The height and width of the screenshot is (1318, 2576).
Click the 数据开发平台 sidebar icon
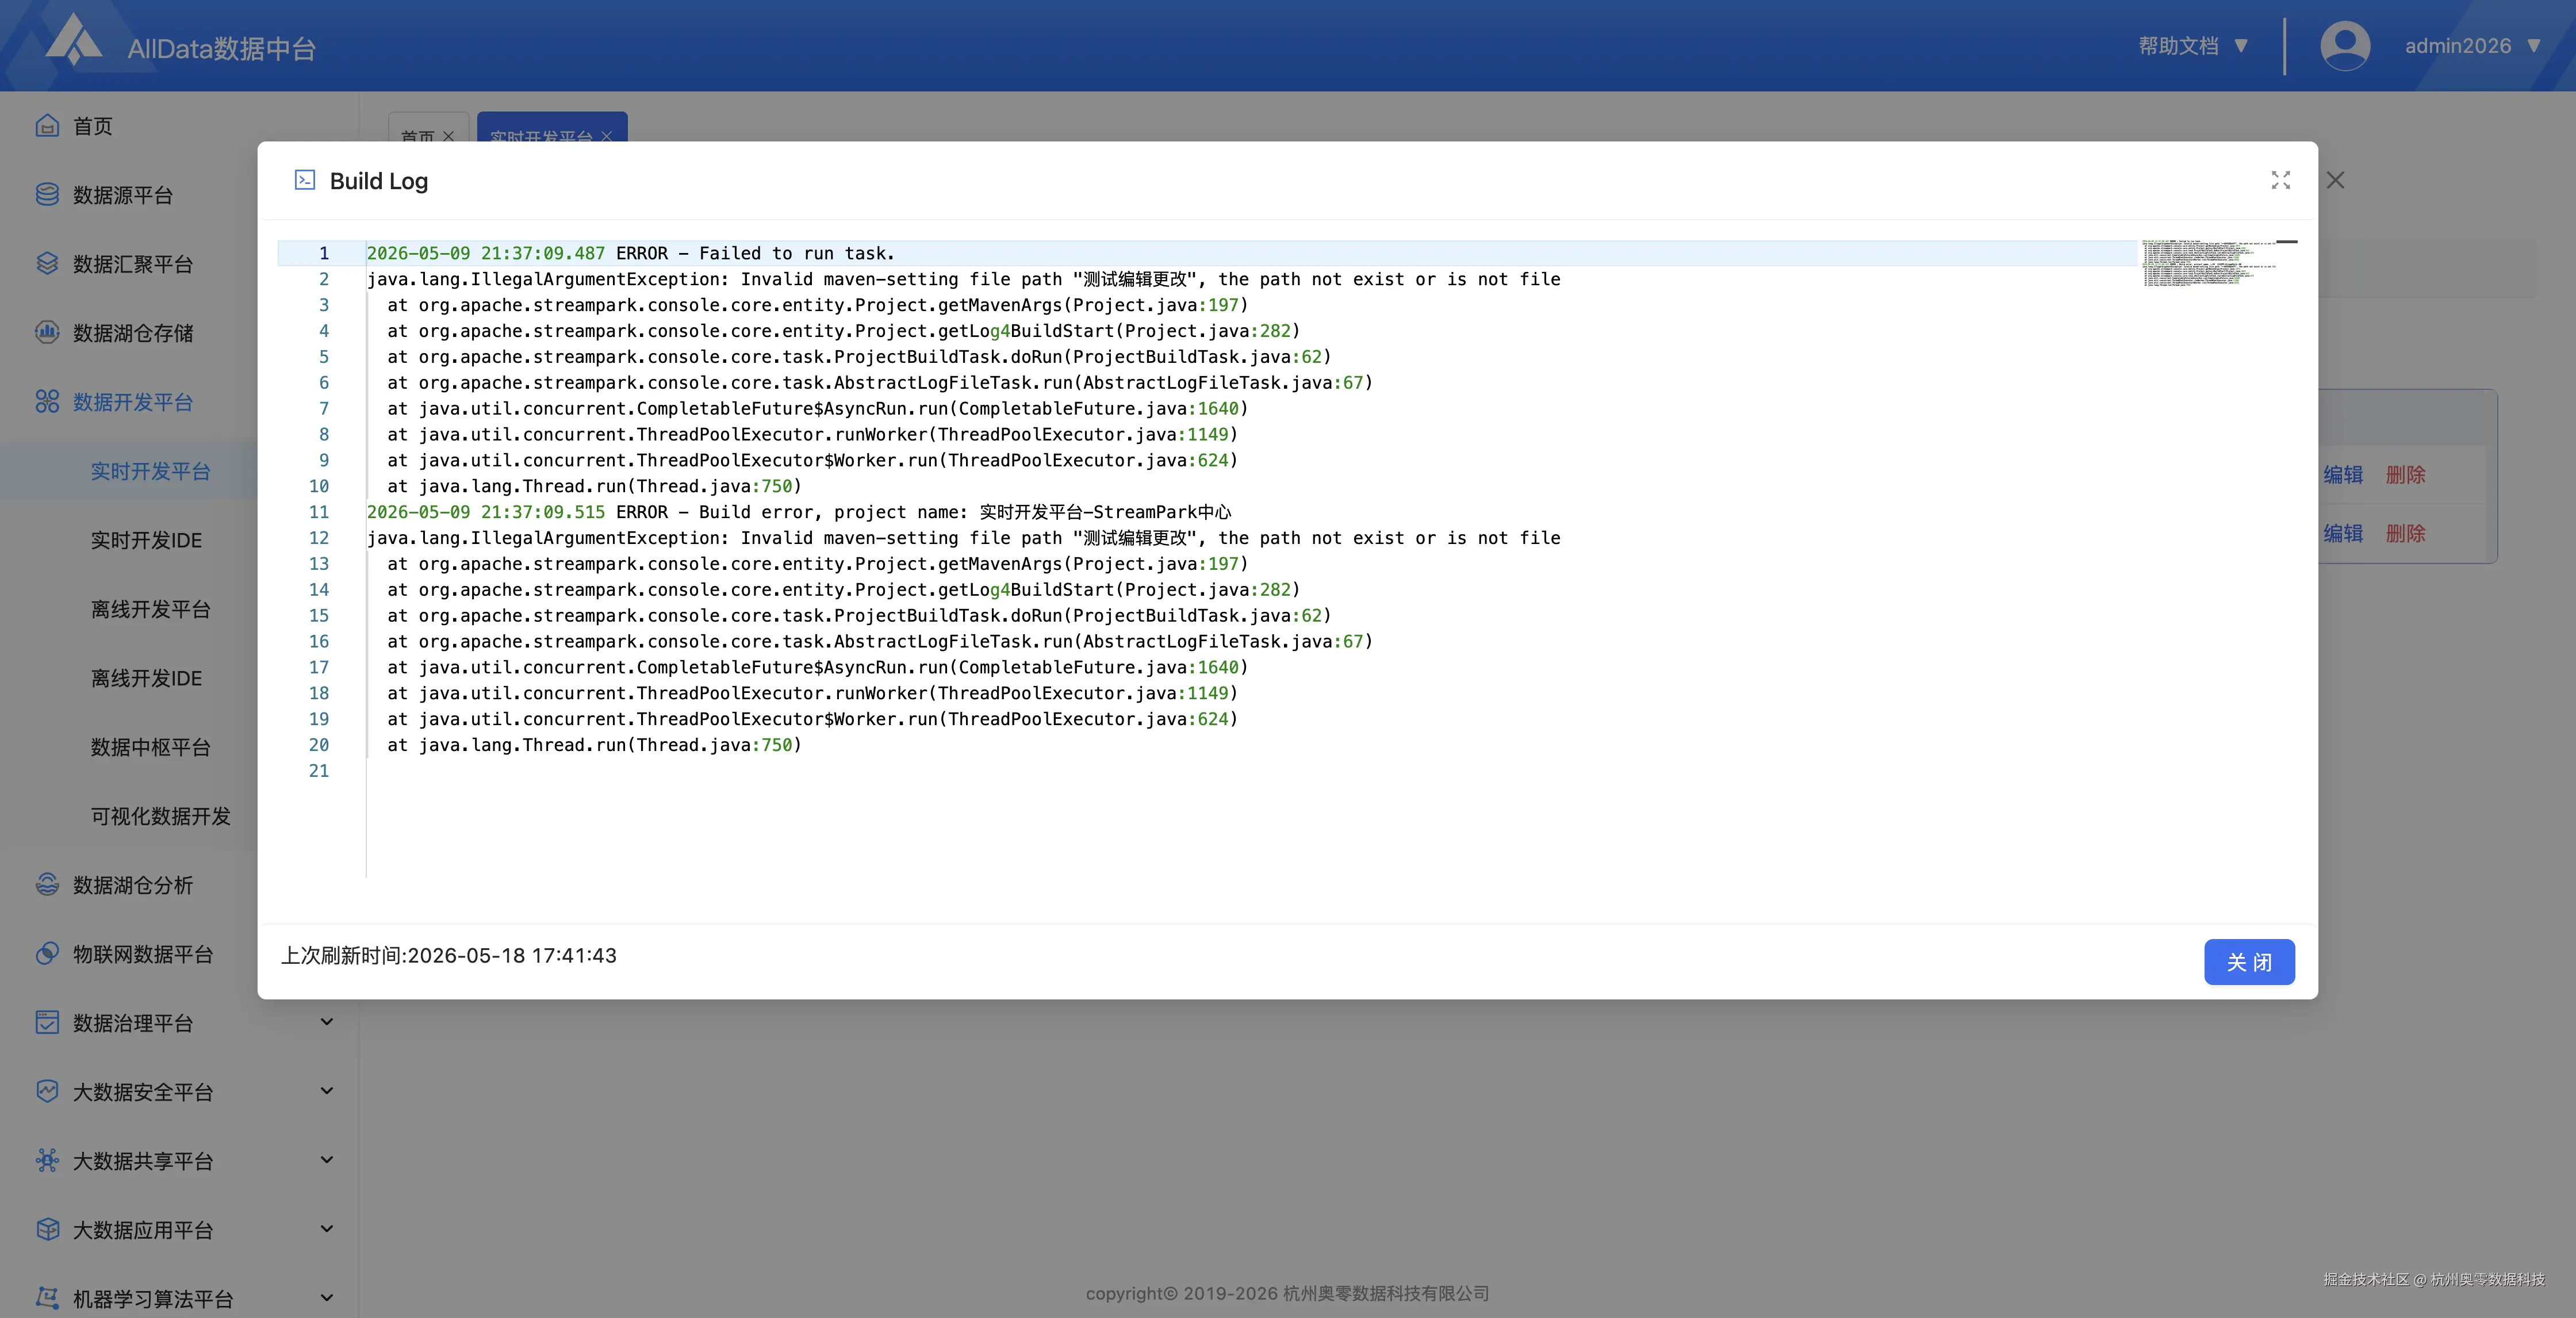[x=47, y=401]
